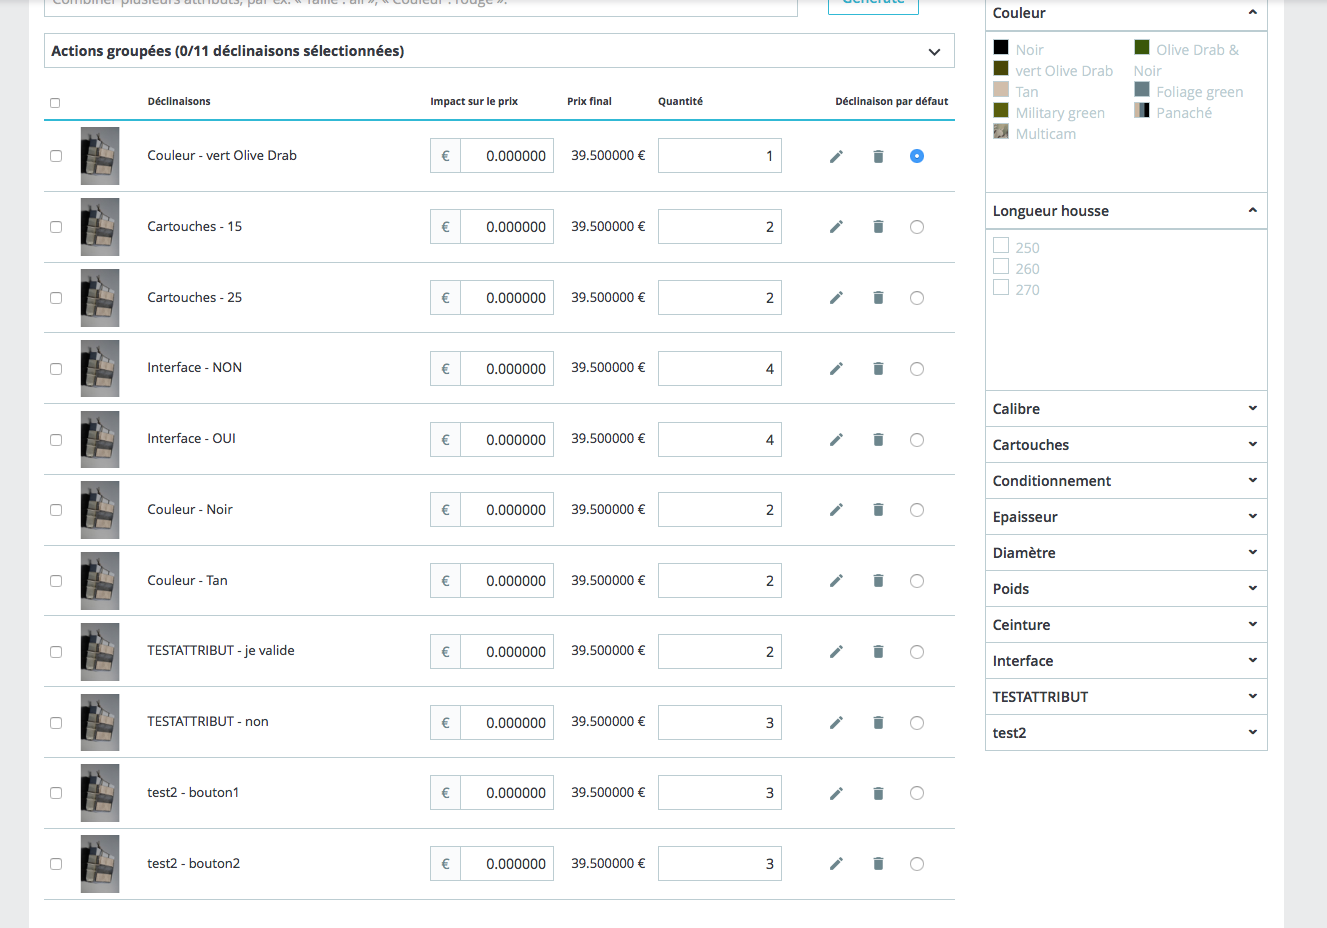The width and height of the screenshot is (1327, 928).
Task: Expand the Interface attribute section
Action: point(1126,661)
